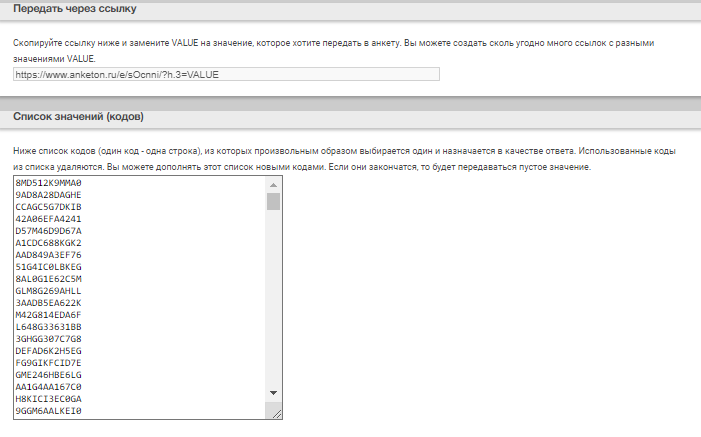Click the scrollbar up arrow in codes list

tap(273, 184)
